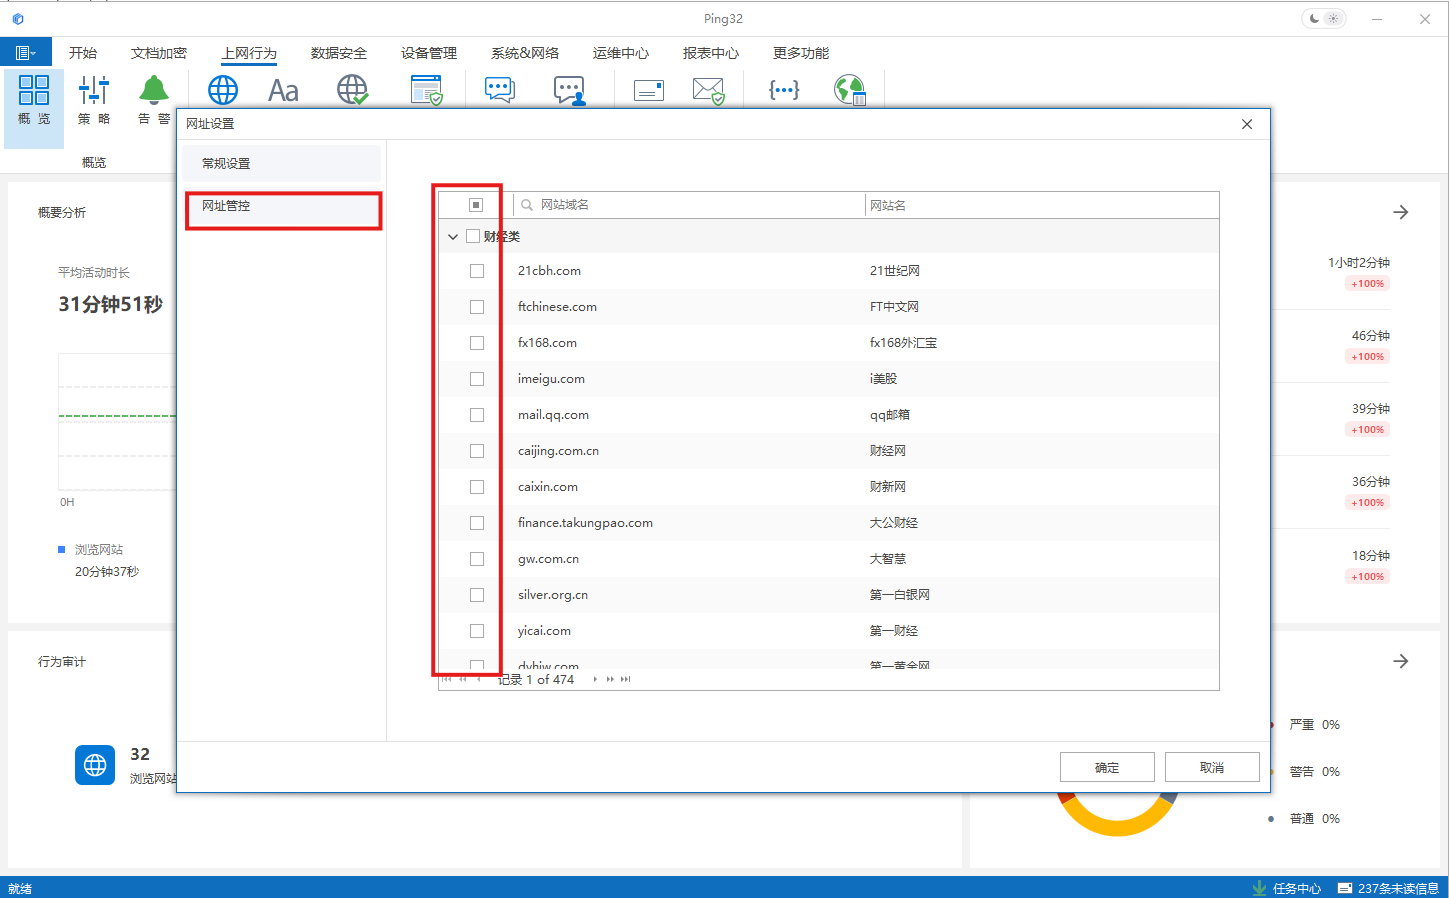Switch to the 数据安全 ribbon tab
Image resolution: width=1449 pixels, height=898 pixels.
(x=338, y=53)
